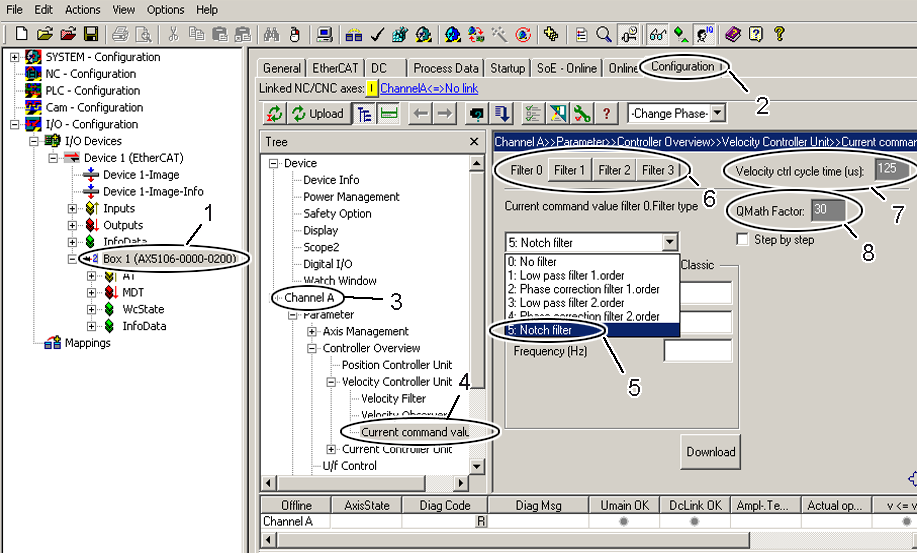This screenshot has width=917, height=553.
Task: Click the purple book help icon
Action: 732,34
